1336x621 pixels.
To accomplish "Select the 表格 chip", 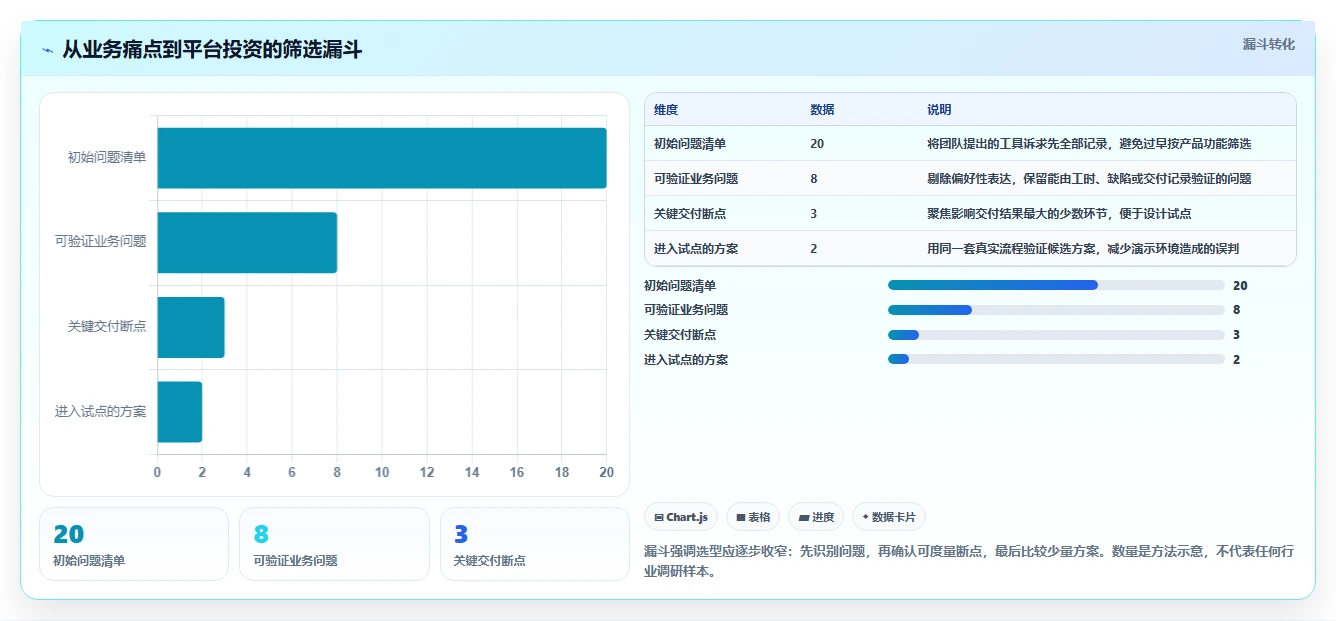I will 753,517.
